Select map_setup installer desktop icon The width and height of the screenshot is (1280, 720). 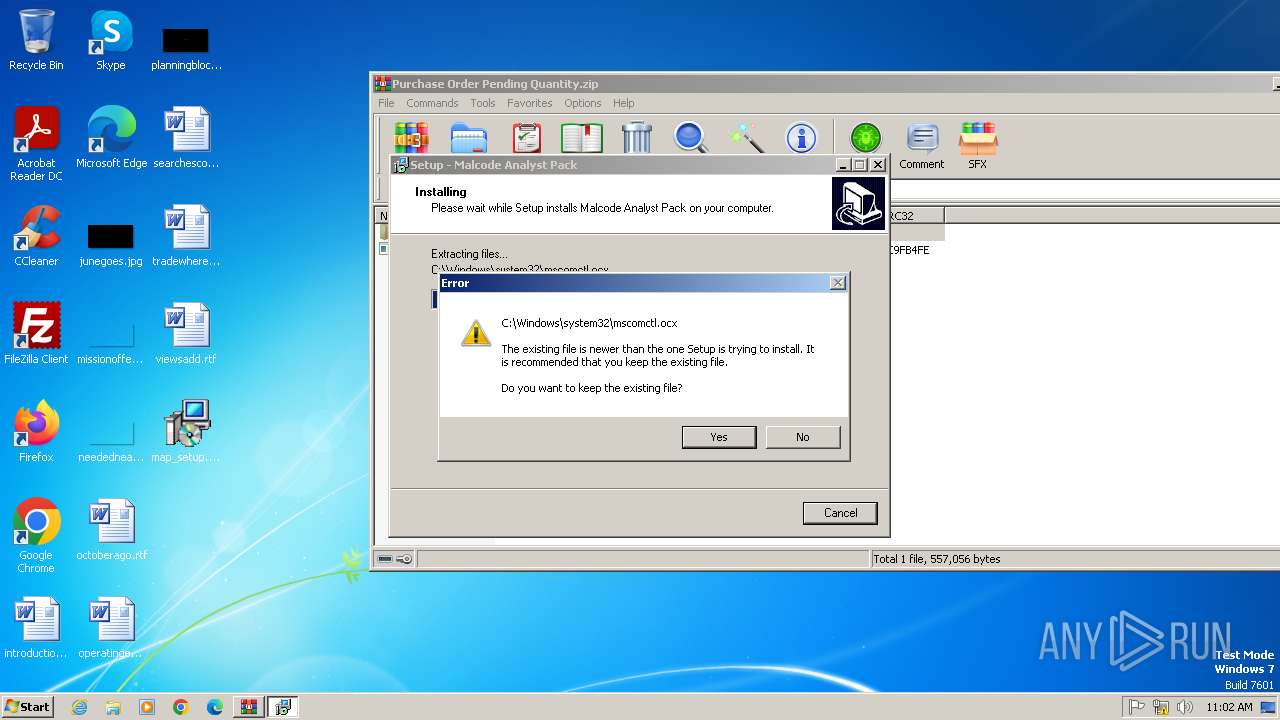[186, 432]
